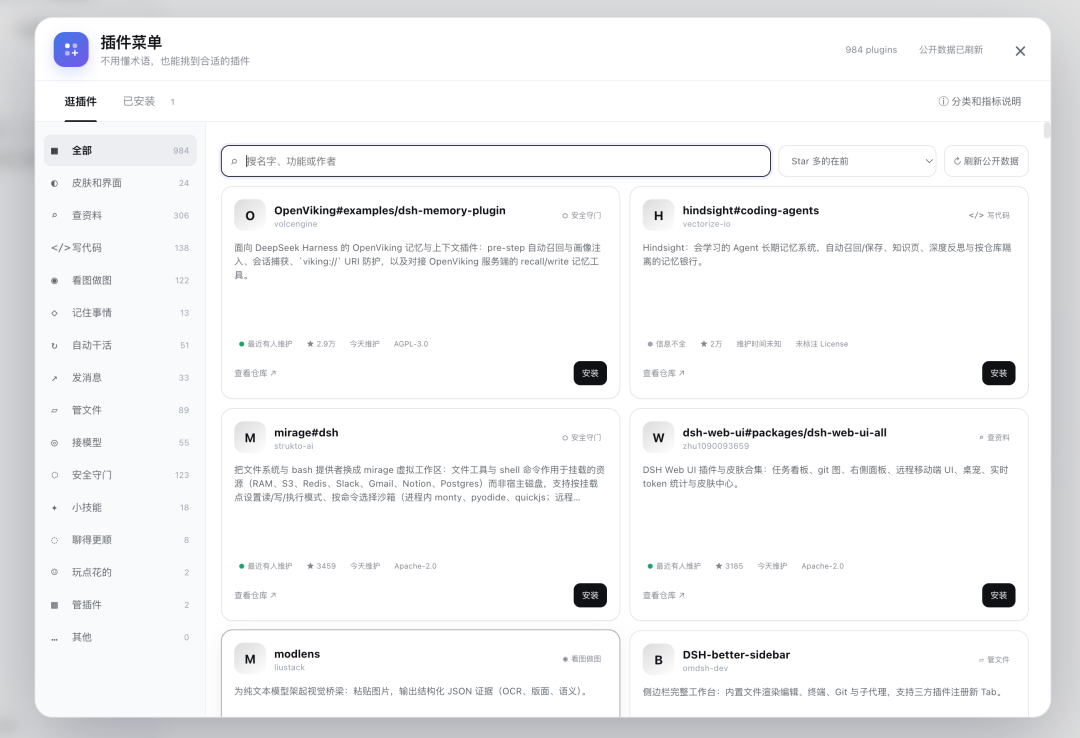Viewport: 1080px width, 738px height.
Task: Open the Star 多的在前 sort dropdown
Action: [857, 161]
